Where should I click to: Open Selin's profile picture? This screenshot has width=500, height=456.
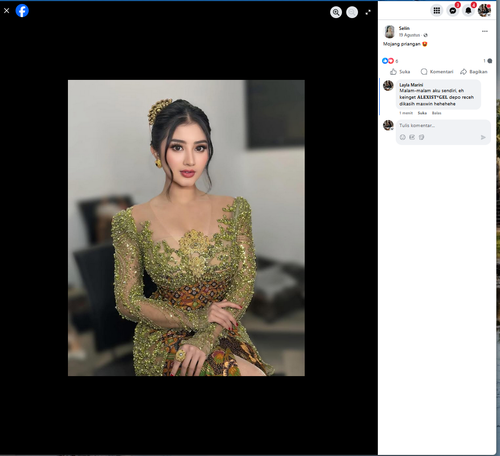pyautogui.click(x=389, y=32)
